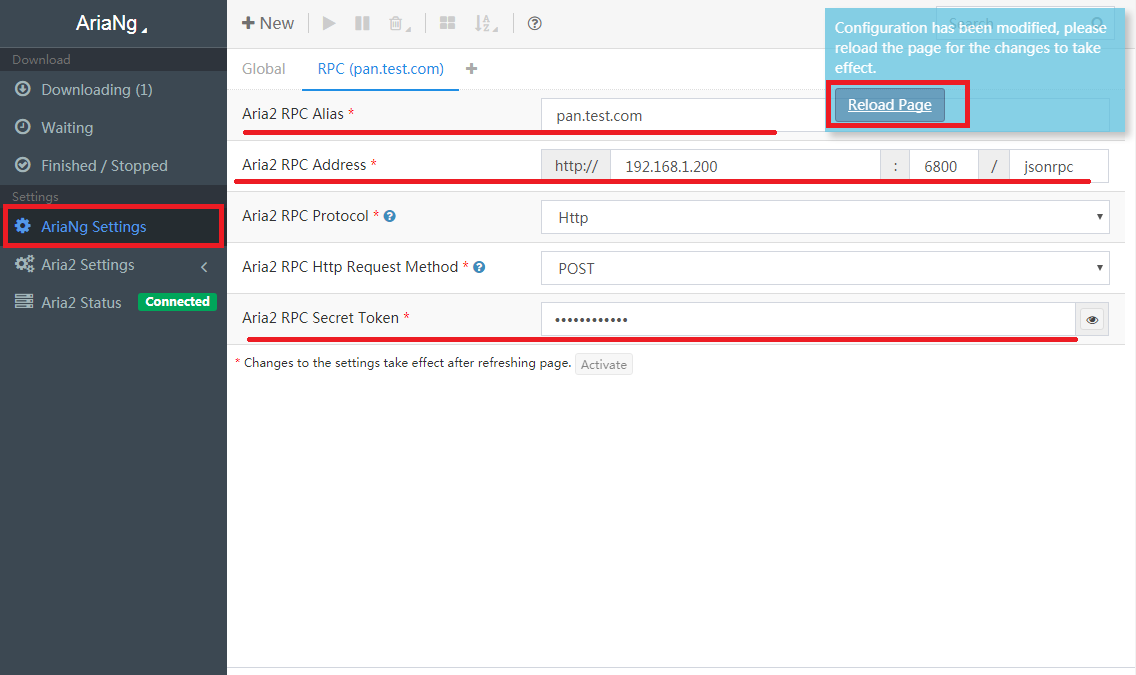Switch to the Global tab
Screen dimensions: 1136x675
pos(264,69)
